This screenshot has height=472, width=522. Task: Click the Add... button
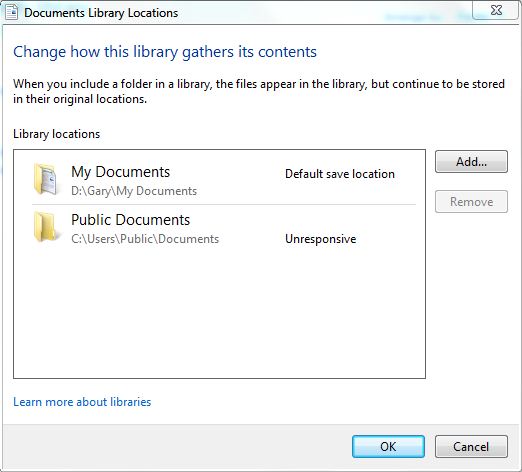pyautogui.click(x=471, y=162)
